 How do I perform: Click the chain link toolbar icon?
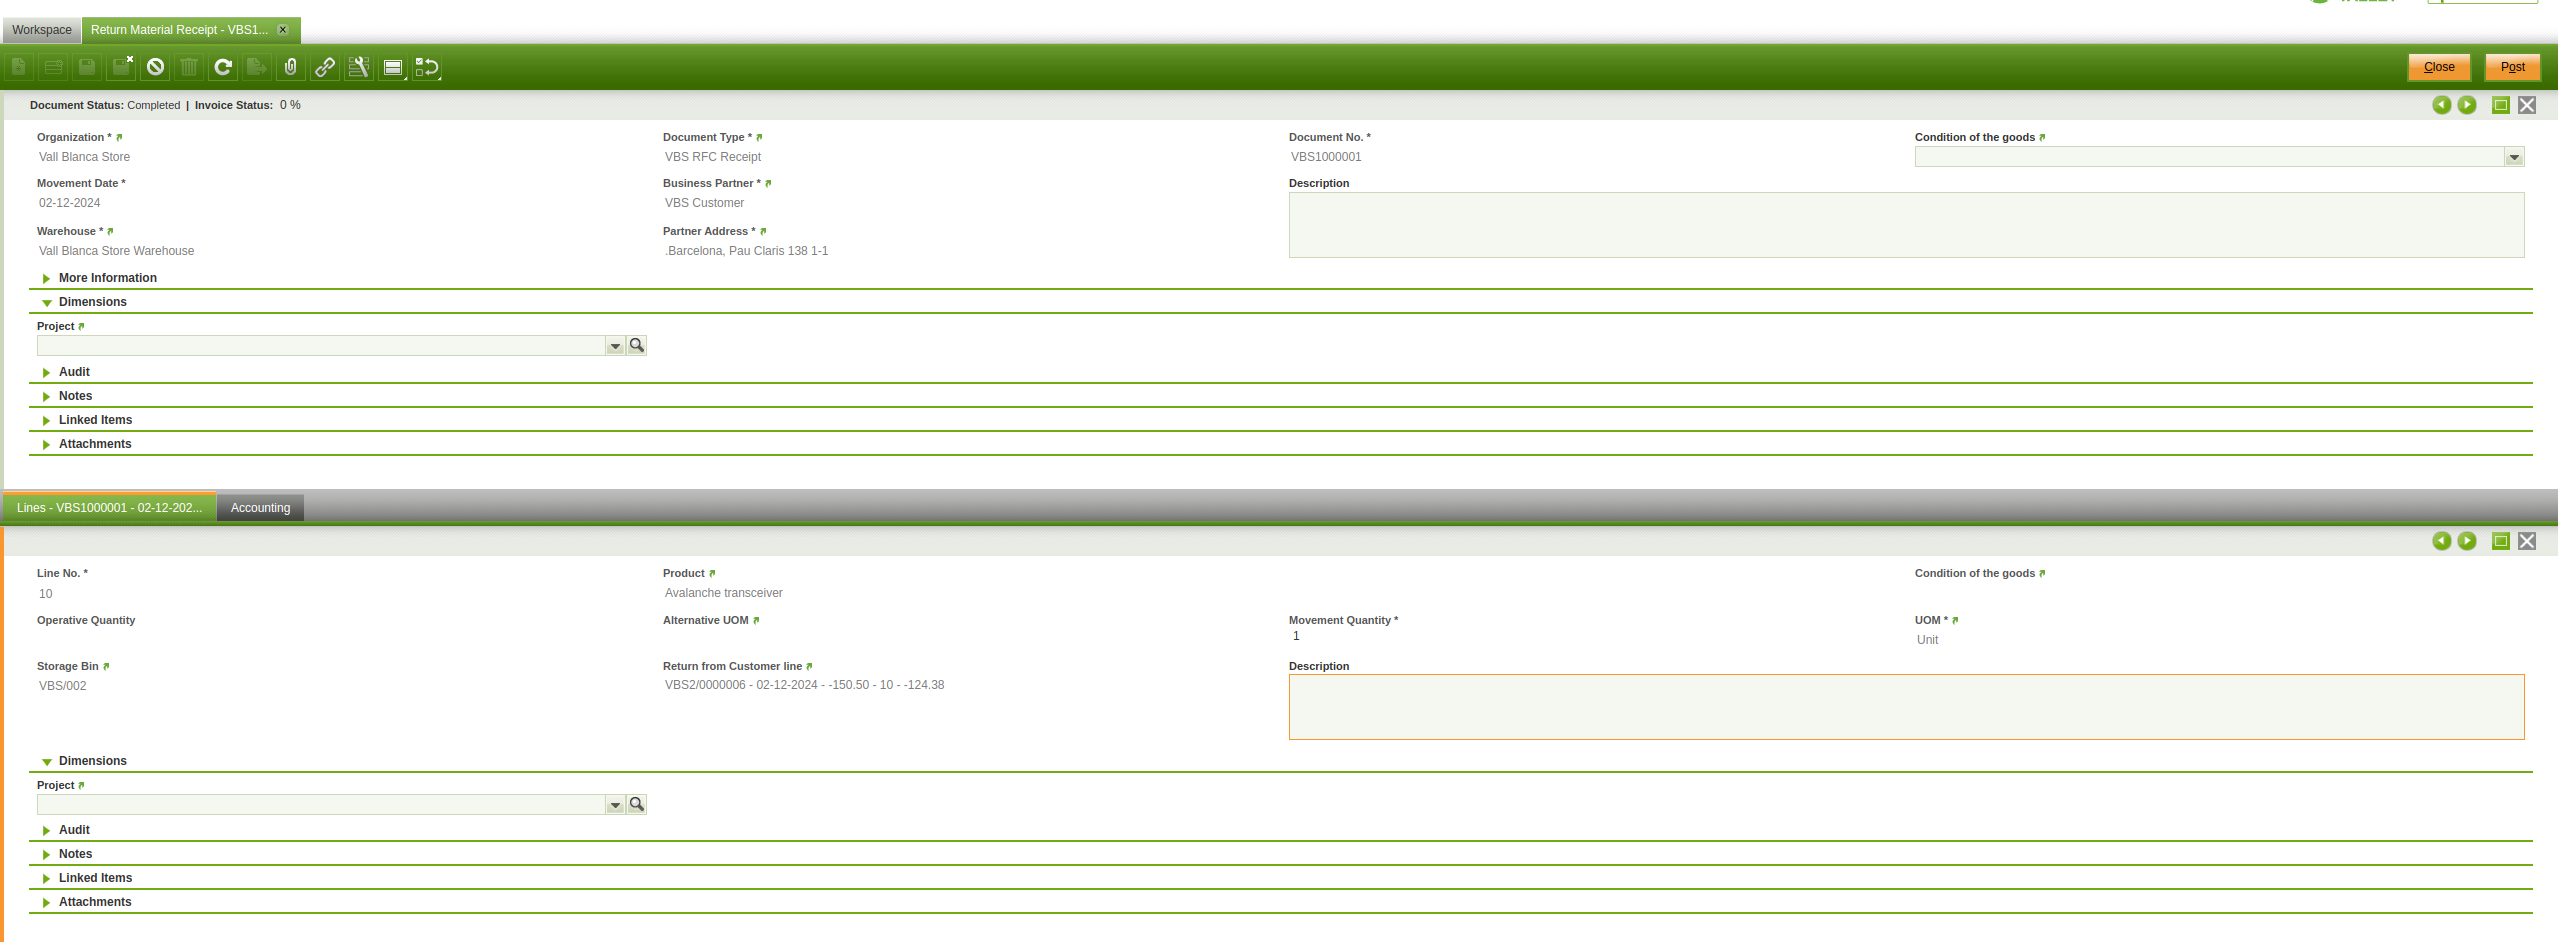tap(325, 67)
